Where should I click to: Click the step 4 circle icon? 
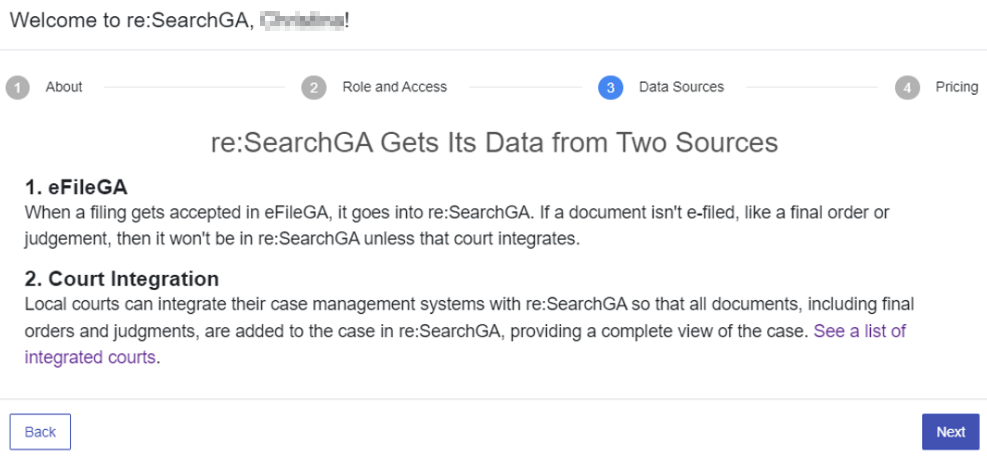[x=907, y=88]
